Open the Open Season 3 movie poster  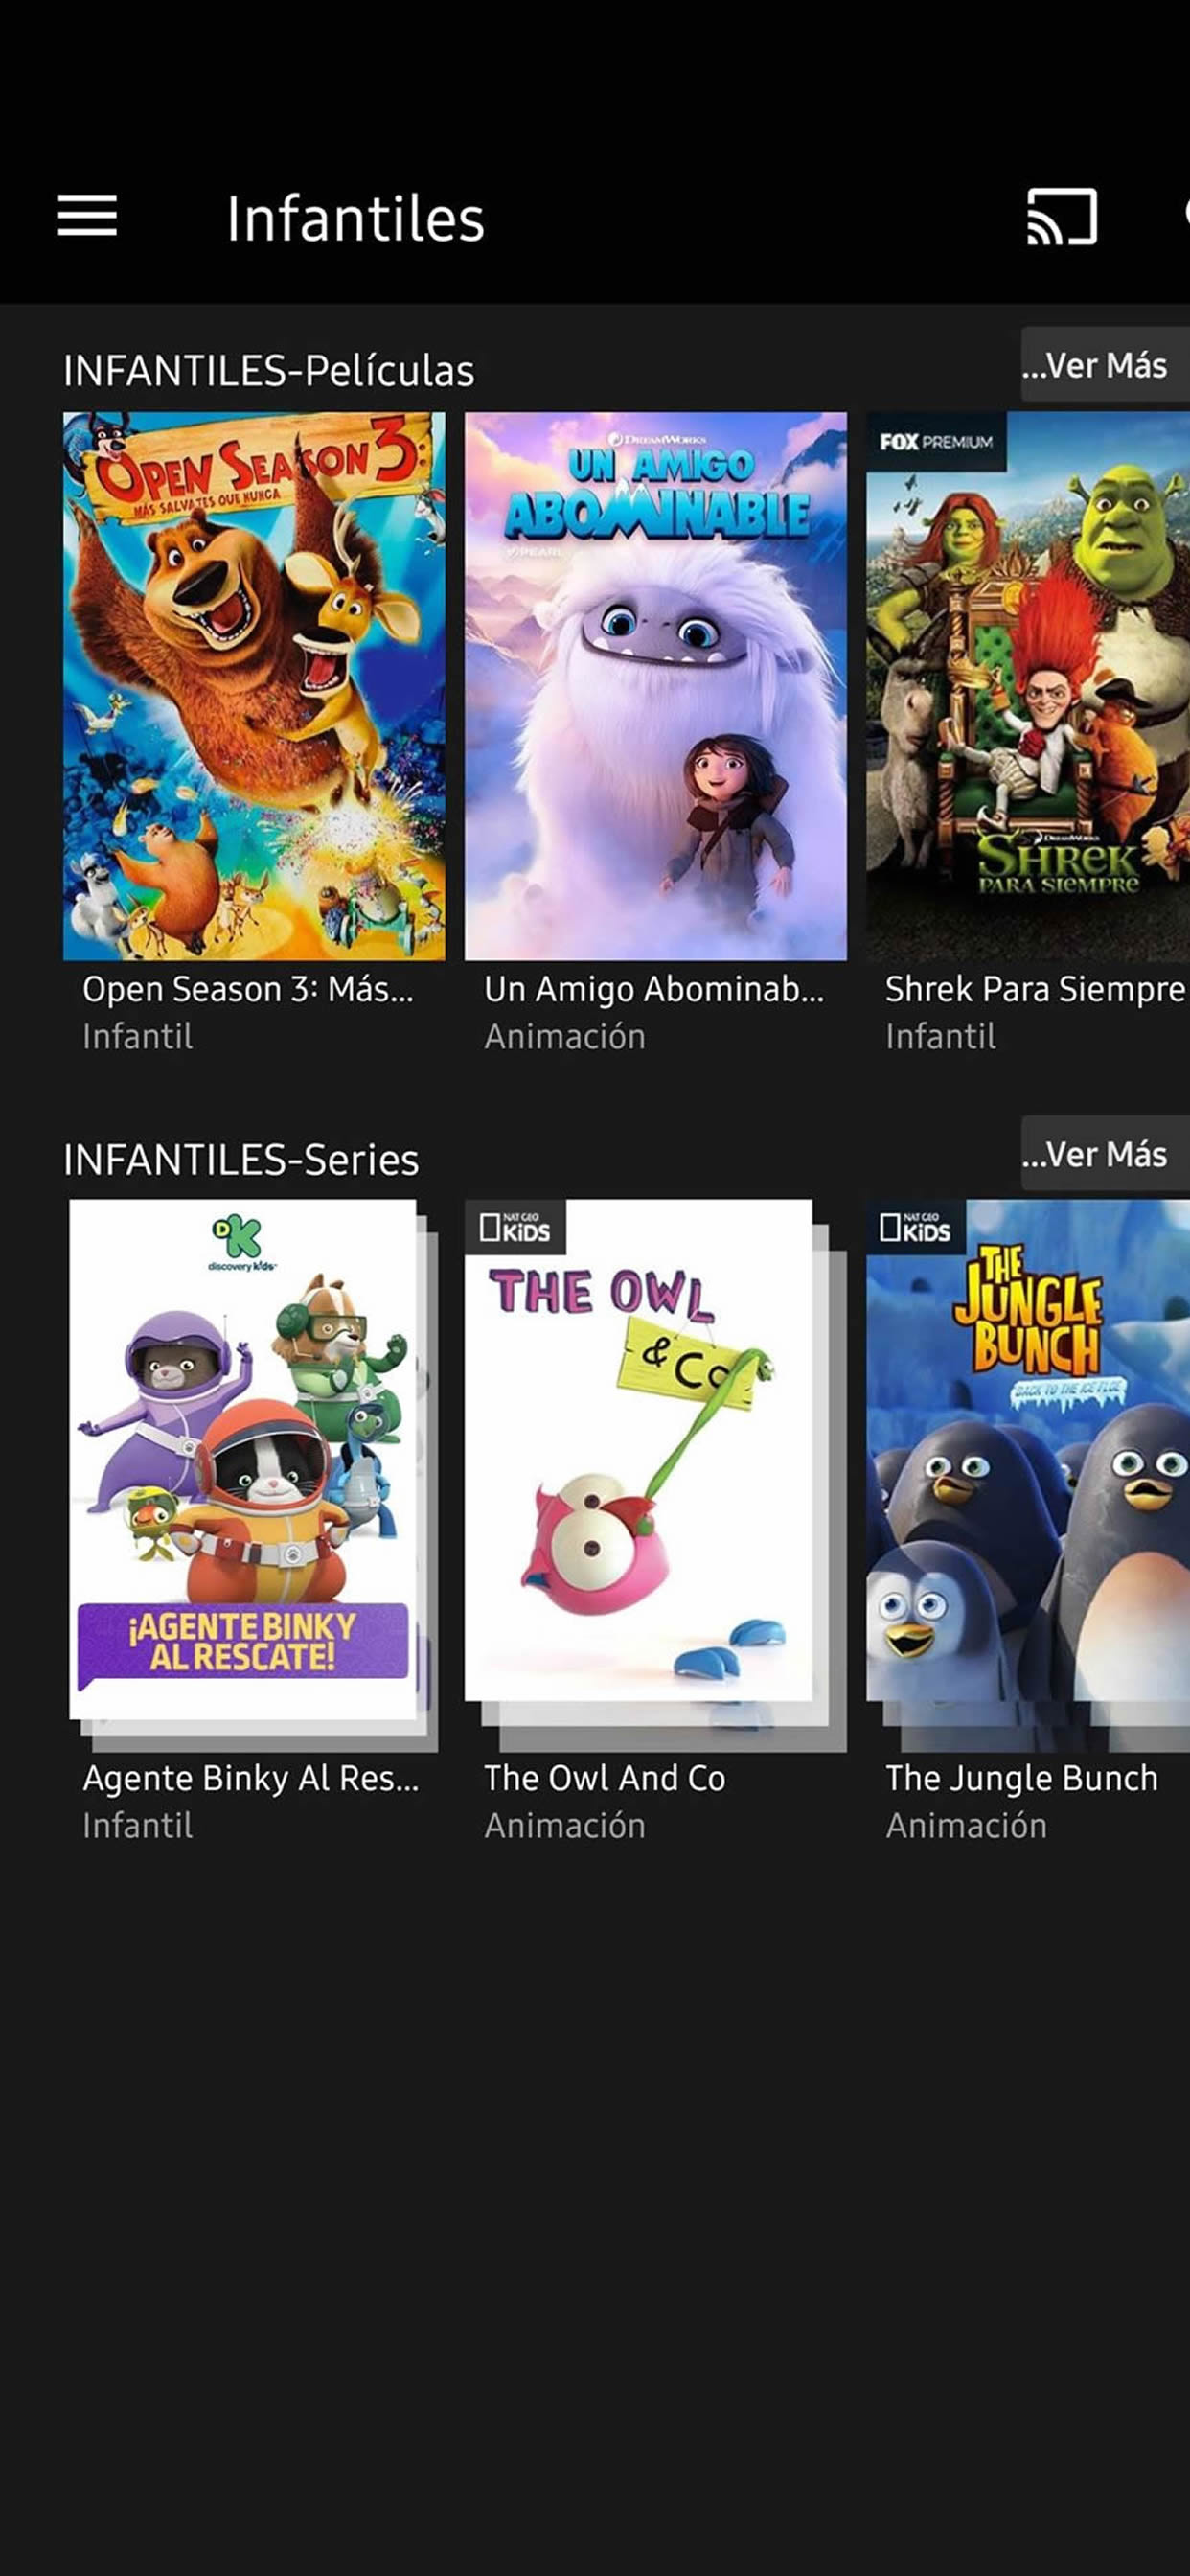[254, 686]
